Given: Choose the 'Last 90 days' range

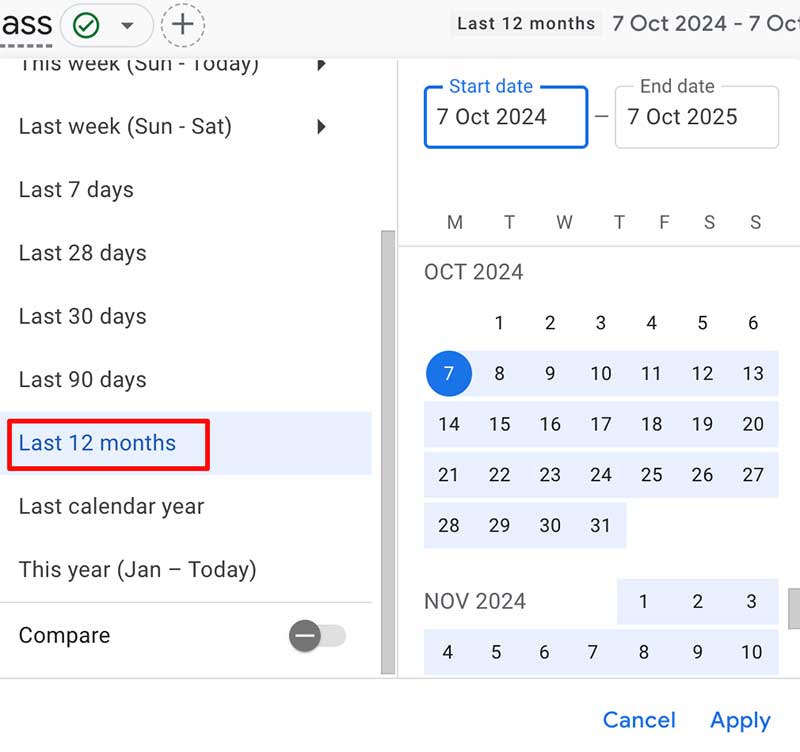Looking at the screenshot, I should (x=81, y=380).
